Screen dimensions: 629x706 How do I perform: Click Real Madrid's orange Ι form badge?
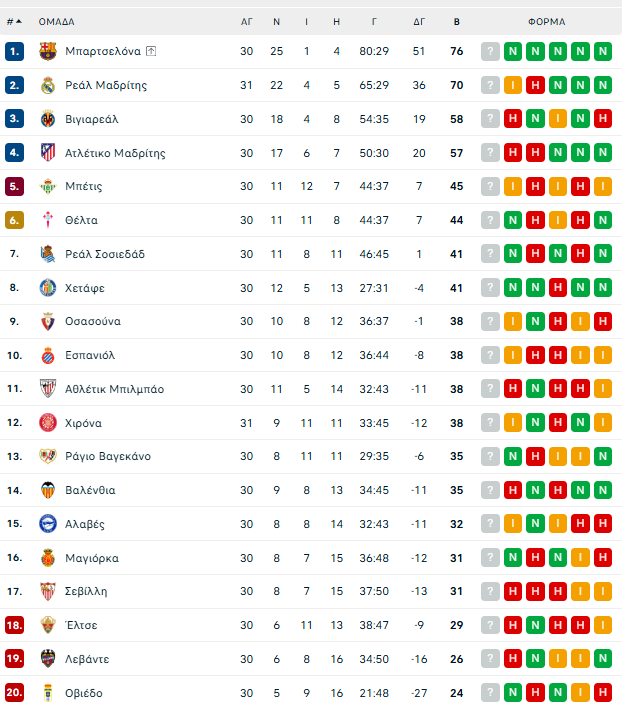click(513, 85)
